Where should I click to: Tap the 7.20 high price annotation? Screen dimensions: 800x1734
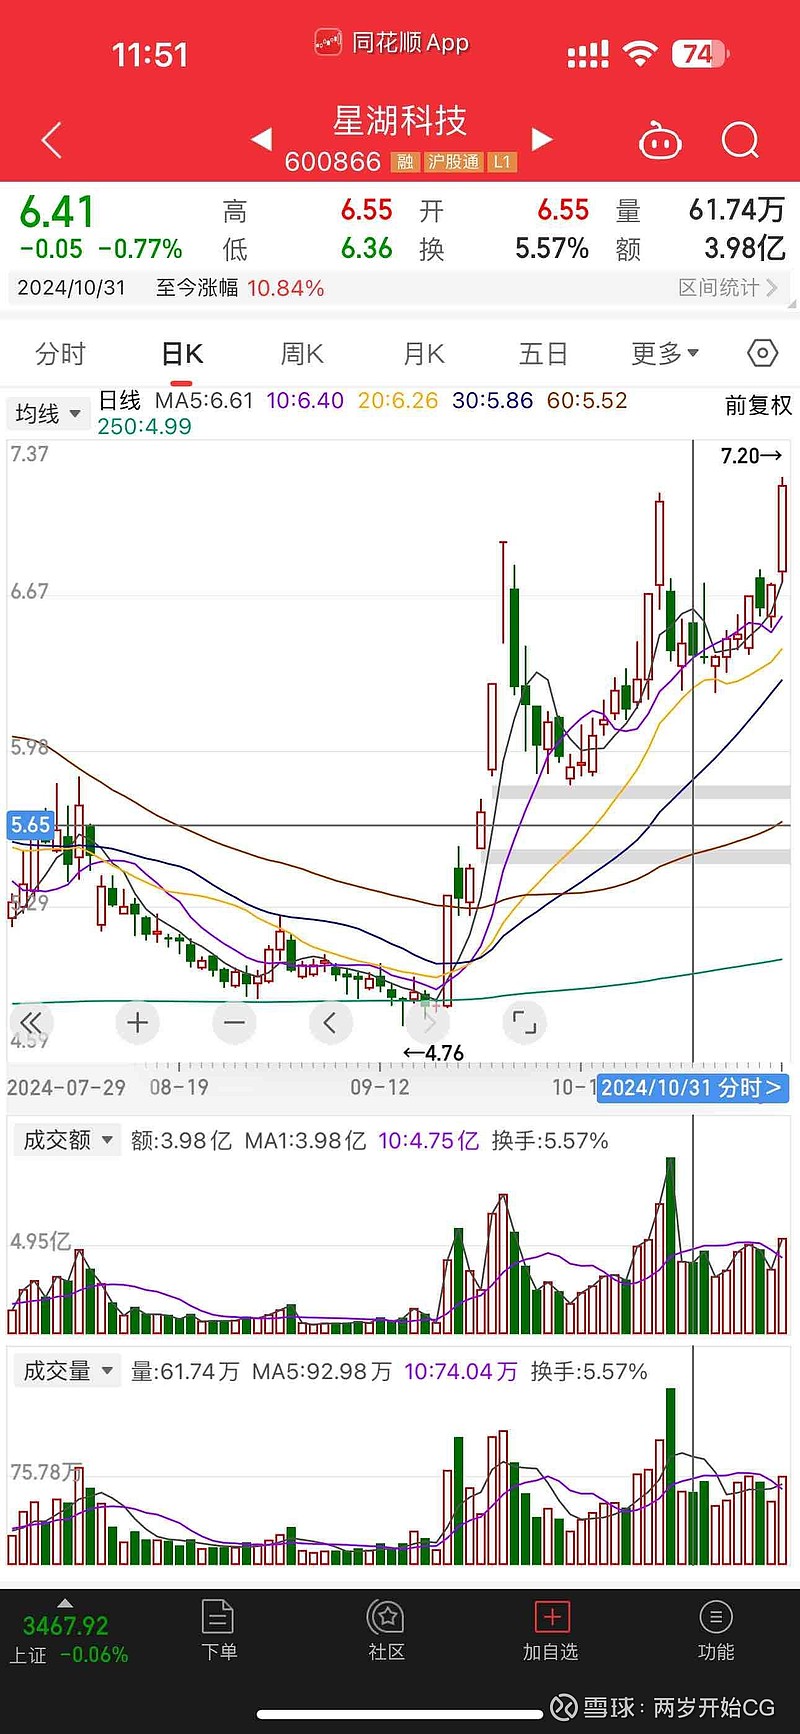[751, 456]
